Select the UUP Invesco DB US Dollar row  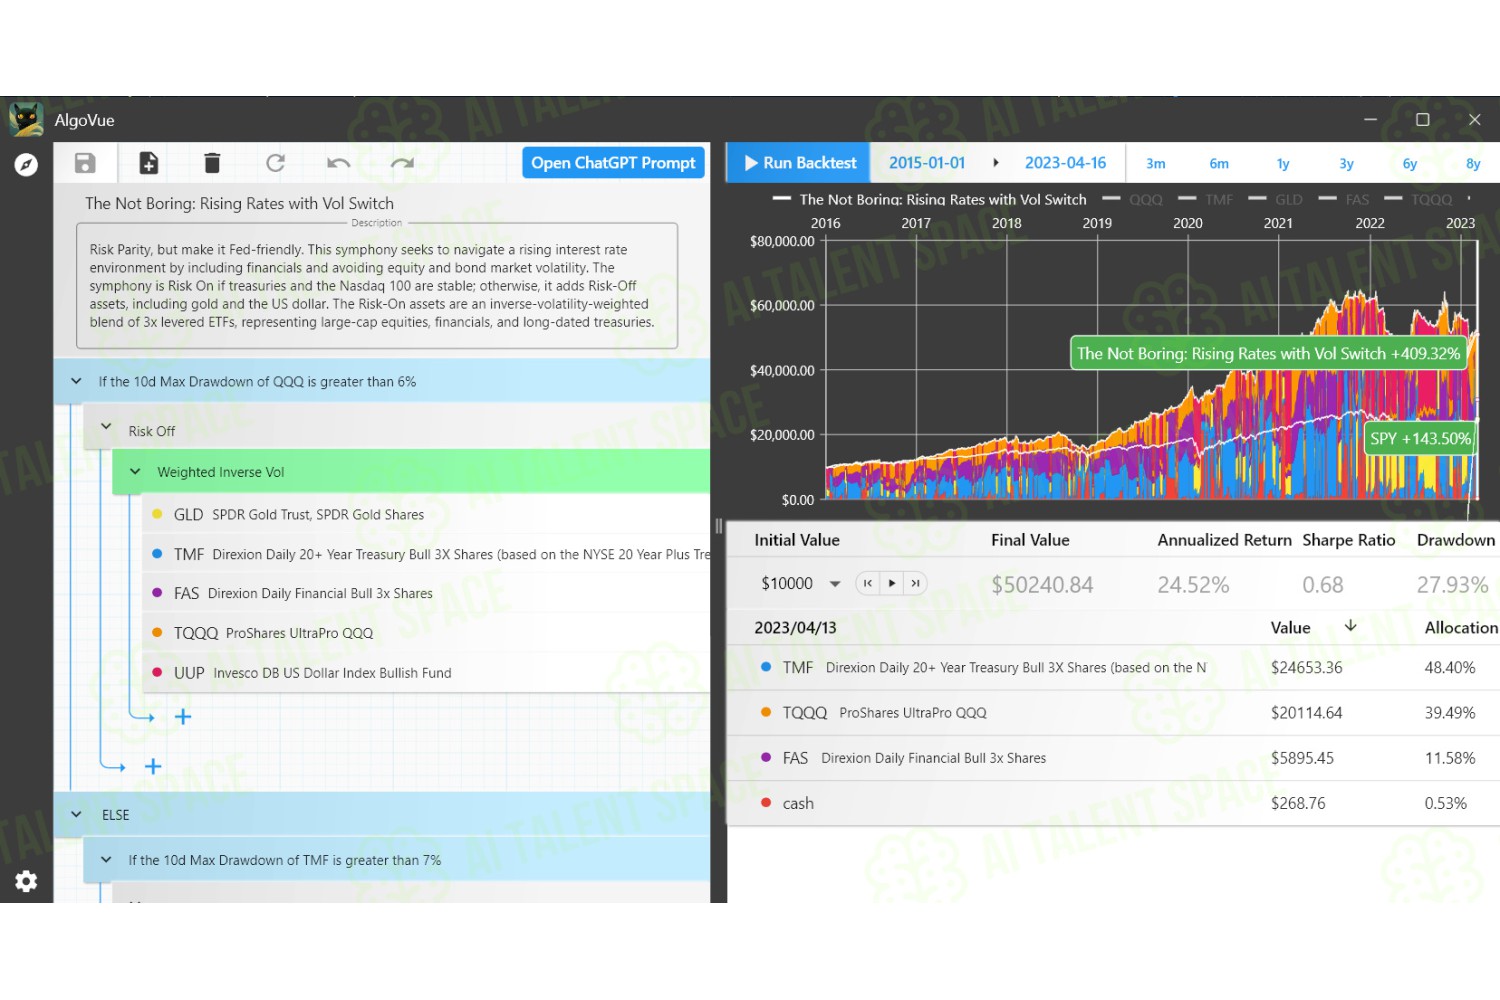pyautogui.click(x=427, y=672)
